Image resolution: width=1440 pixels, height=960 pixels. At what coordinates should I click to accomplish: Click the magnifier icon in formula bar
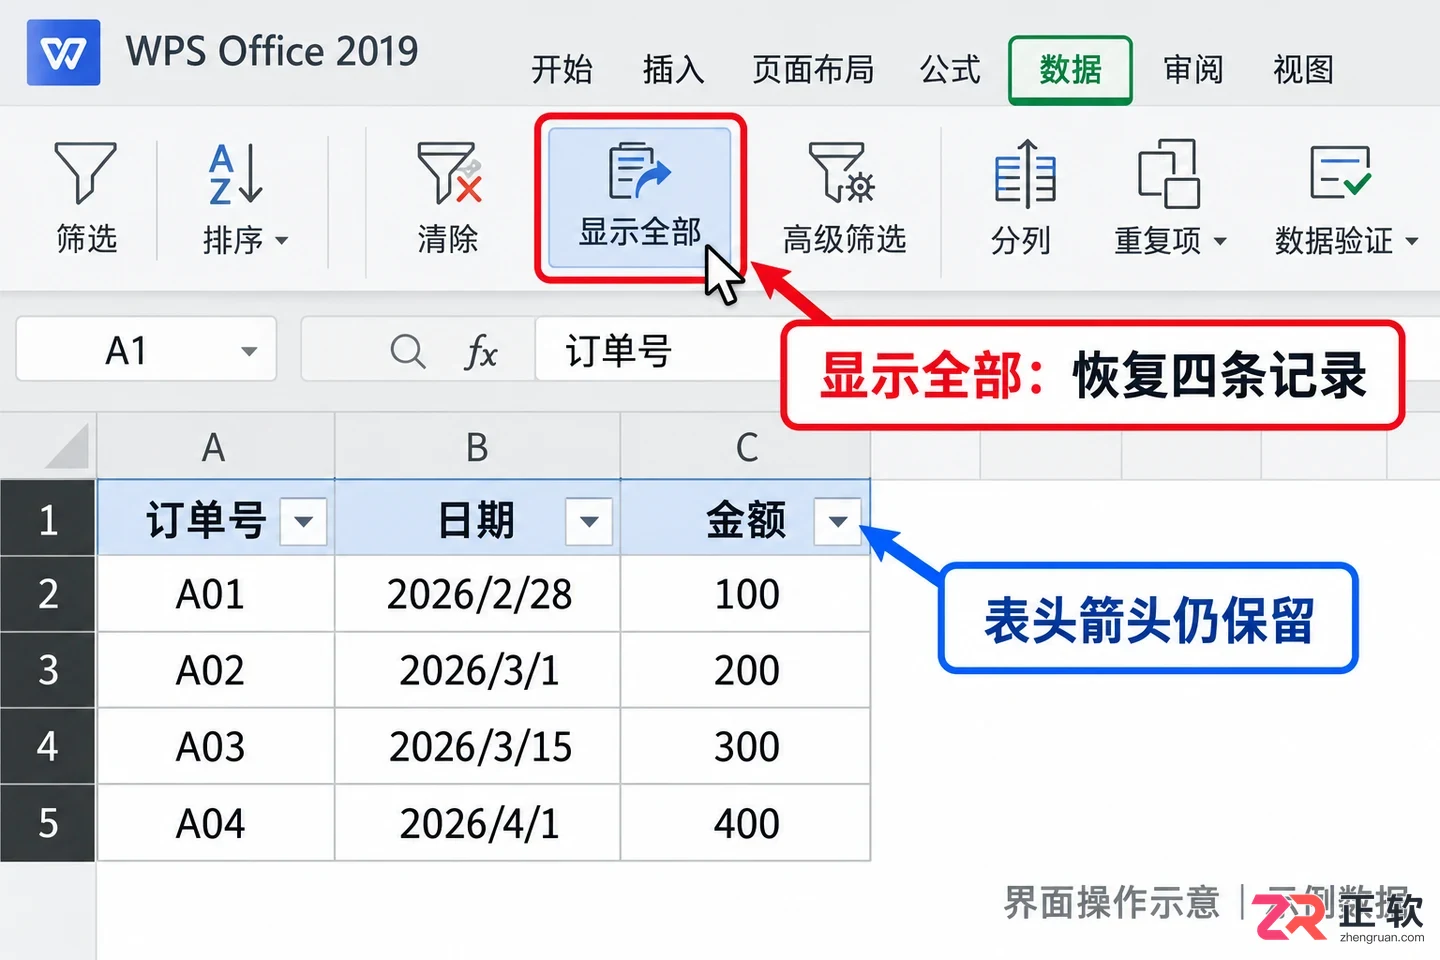[407, 351]
